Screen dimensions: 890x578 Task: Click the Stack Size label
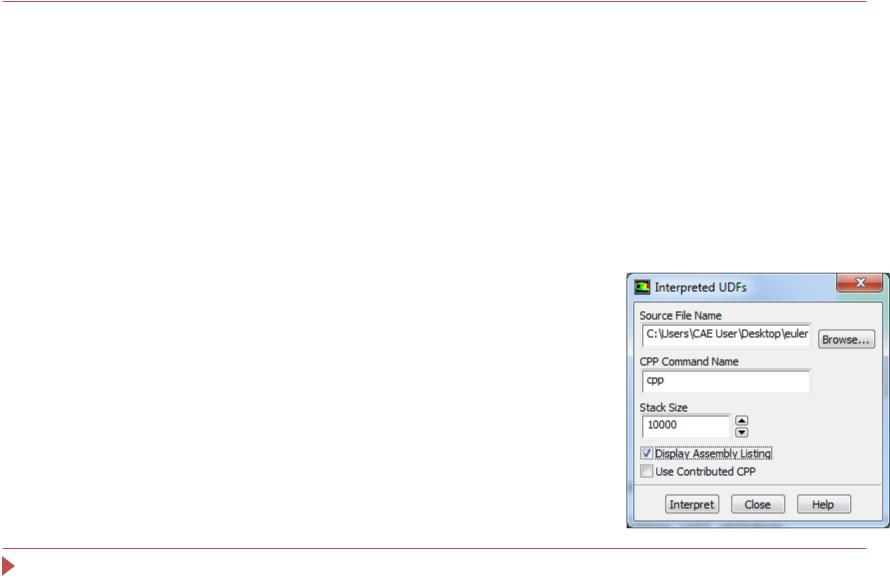pos(664,408)
